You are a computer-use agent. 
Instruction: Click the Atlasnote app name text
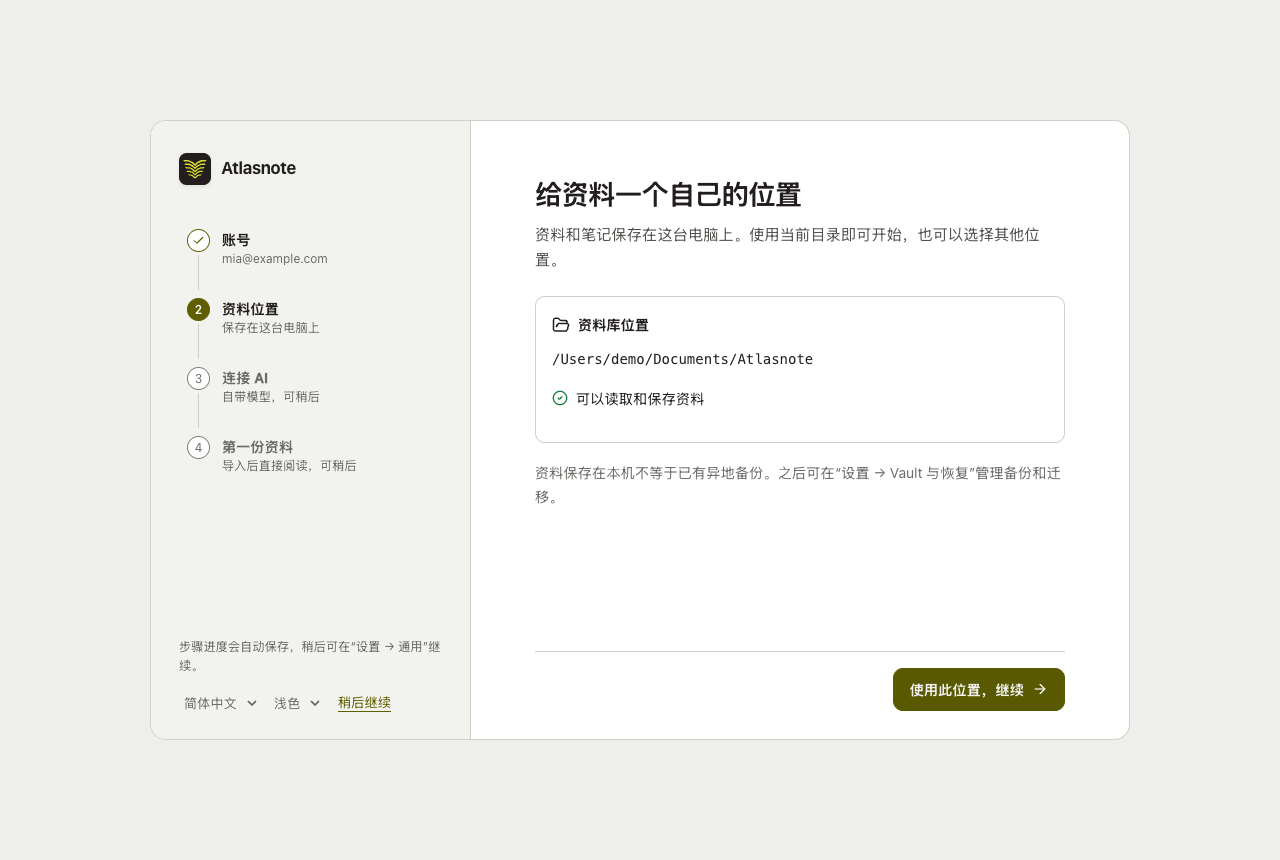258,168
